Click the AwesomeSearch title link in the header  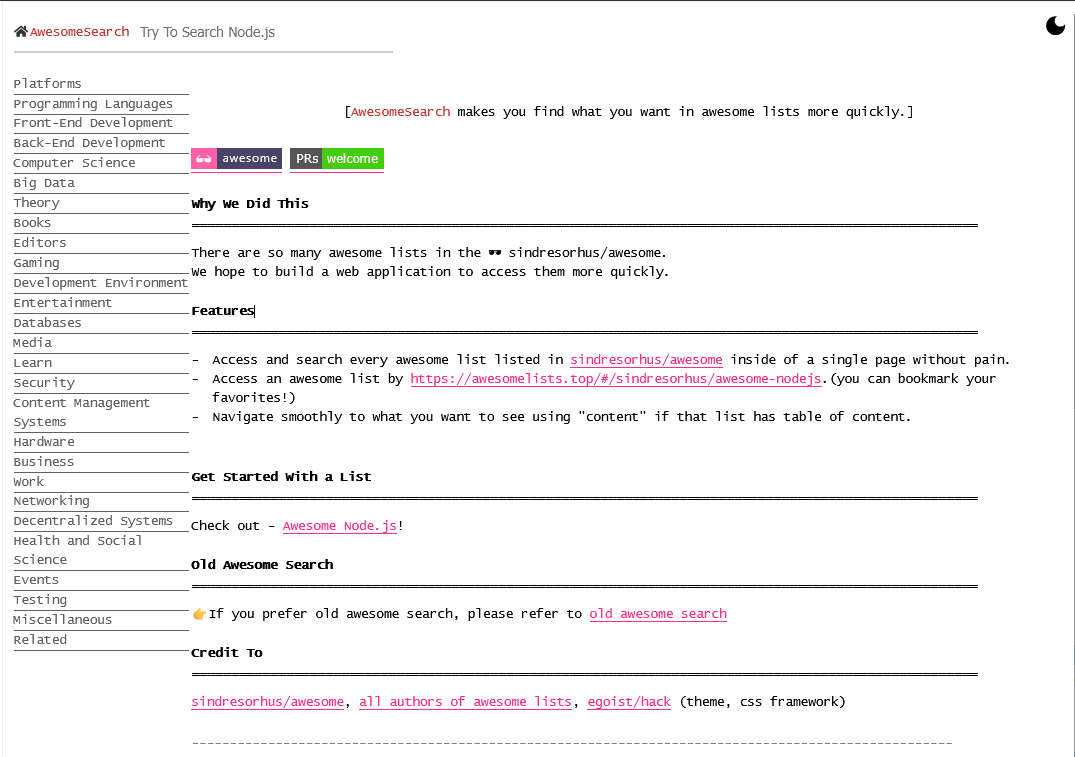tap(80, 32)
